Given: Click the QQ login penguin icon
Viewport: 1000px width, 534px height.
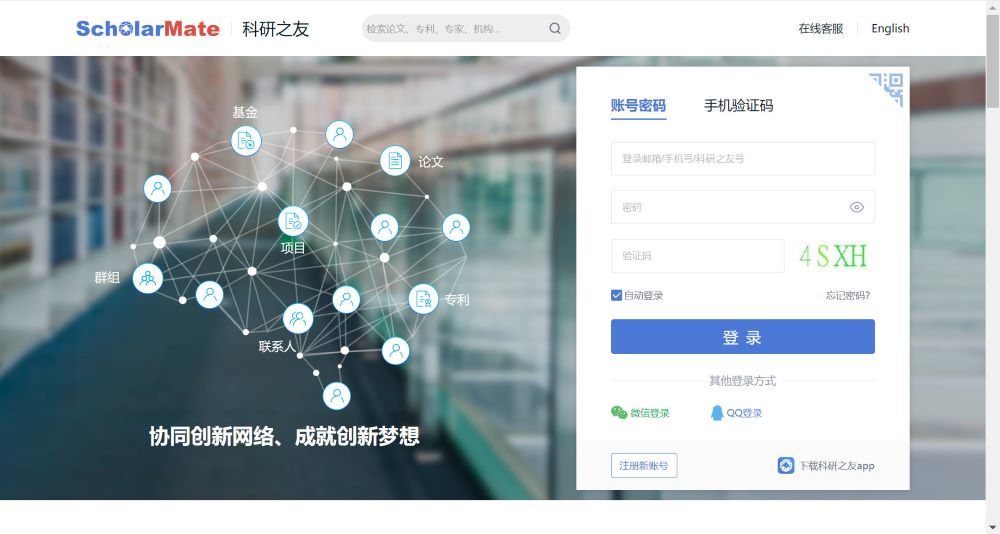Looking at the screenshot, I should 717,413.
